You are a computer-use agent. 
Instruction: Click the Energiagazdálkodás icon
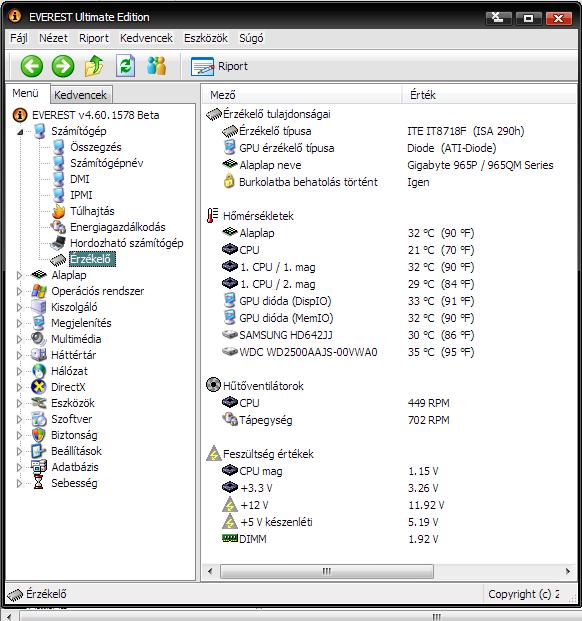tap(59, 227)
